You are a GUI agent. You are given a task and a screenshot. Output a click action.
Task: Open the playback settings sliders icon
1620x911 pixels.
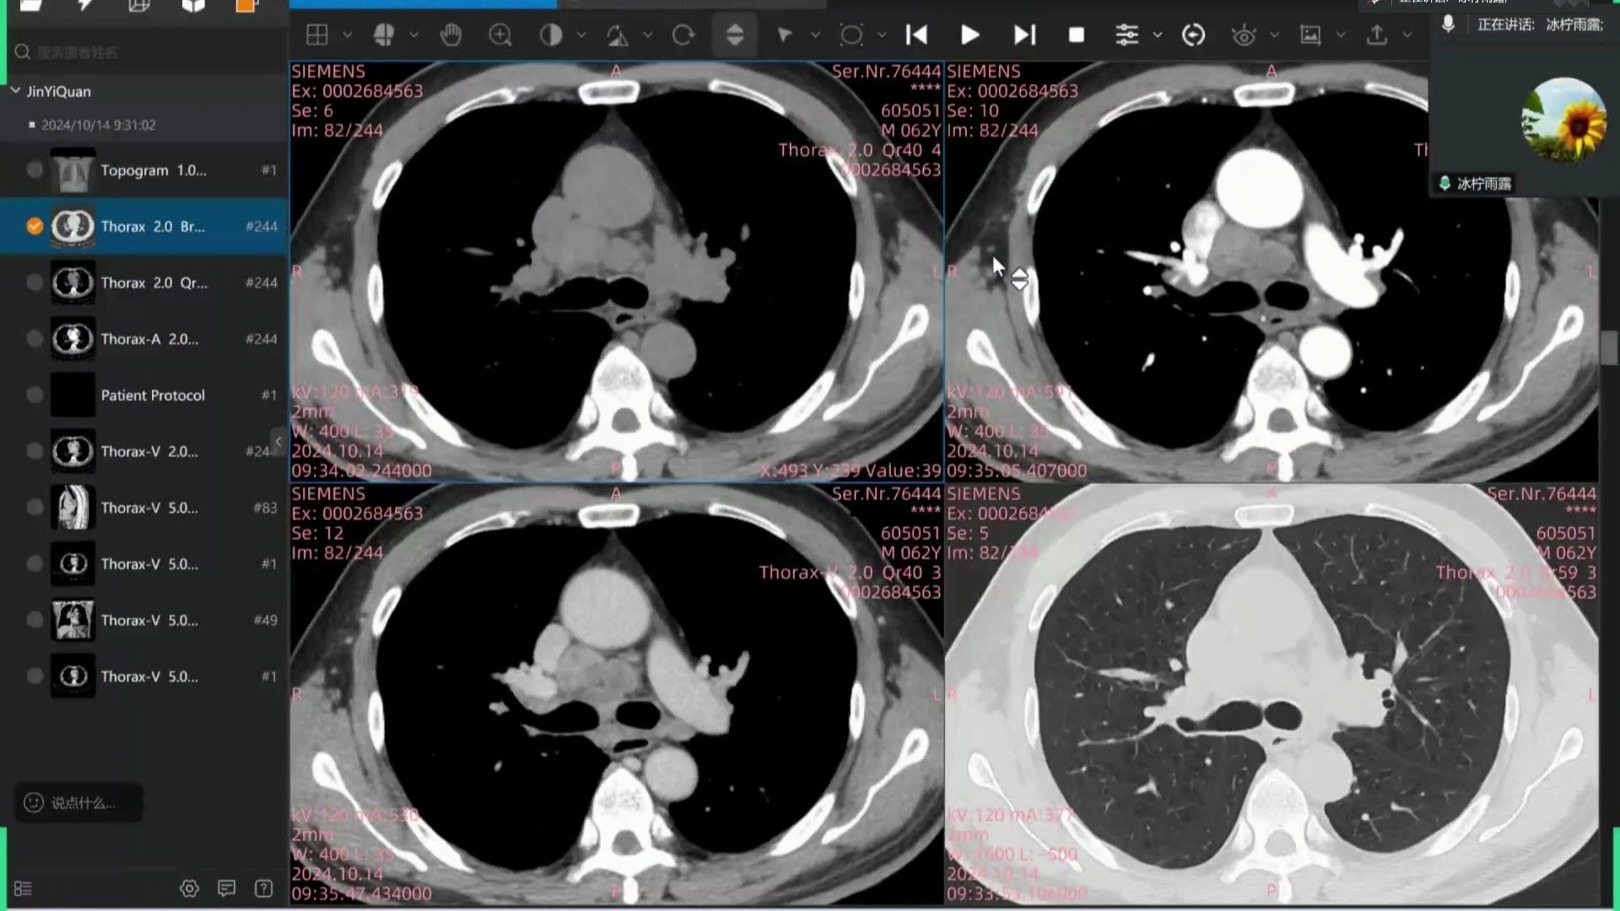(1127, 35)
